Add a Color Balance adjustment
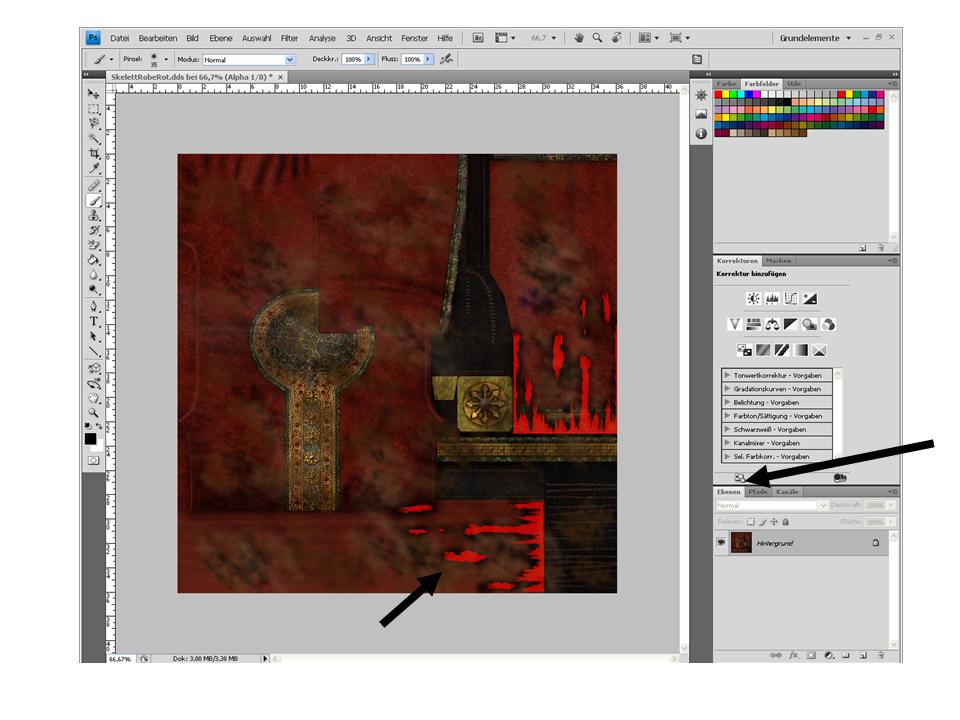Image resolution: width=960 pixels, height=720 pixels. tap(772, 324)
